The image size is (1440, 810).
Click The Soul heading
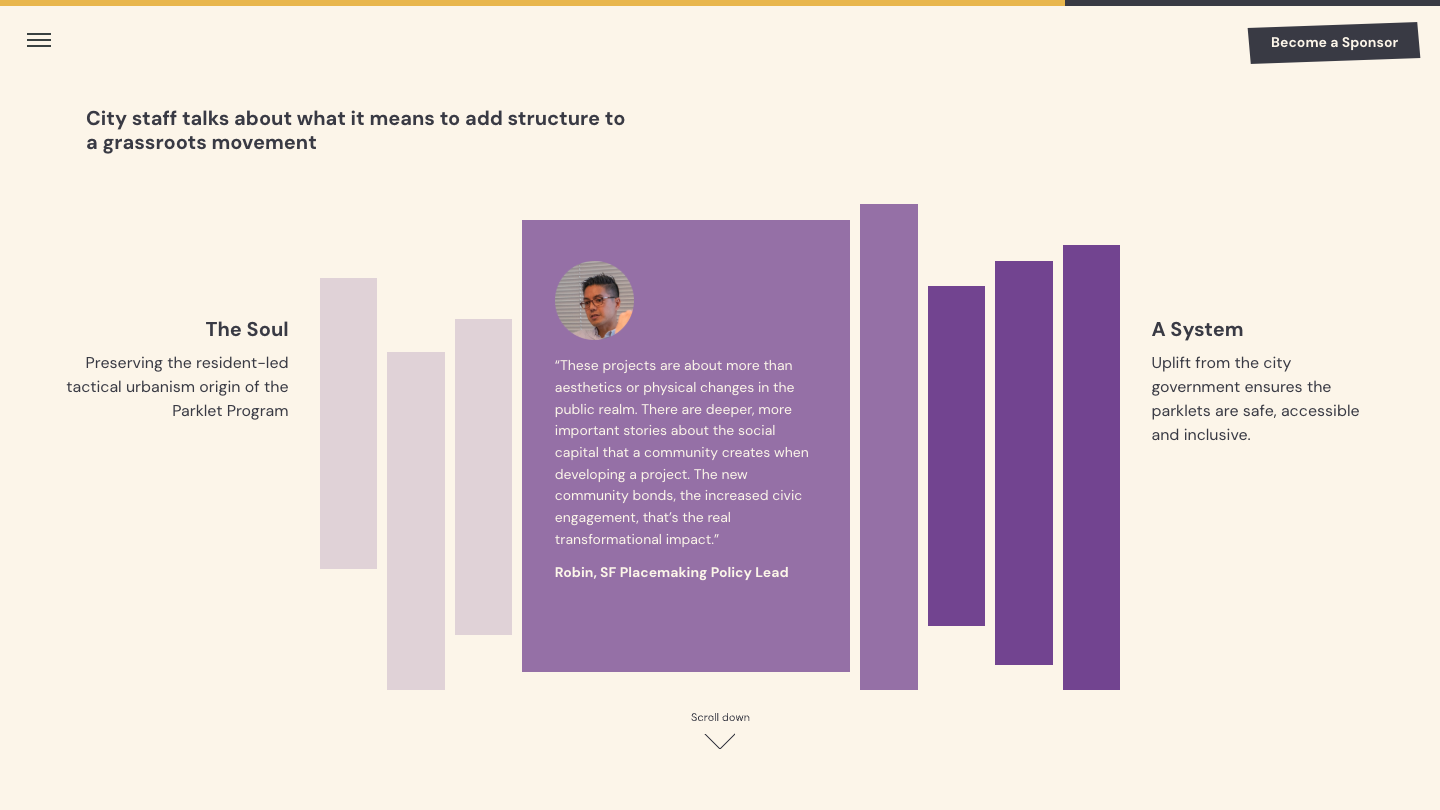247,329
